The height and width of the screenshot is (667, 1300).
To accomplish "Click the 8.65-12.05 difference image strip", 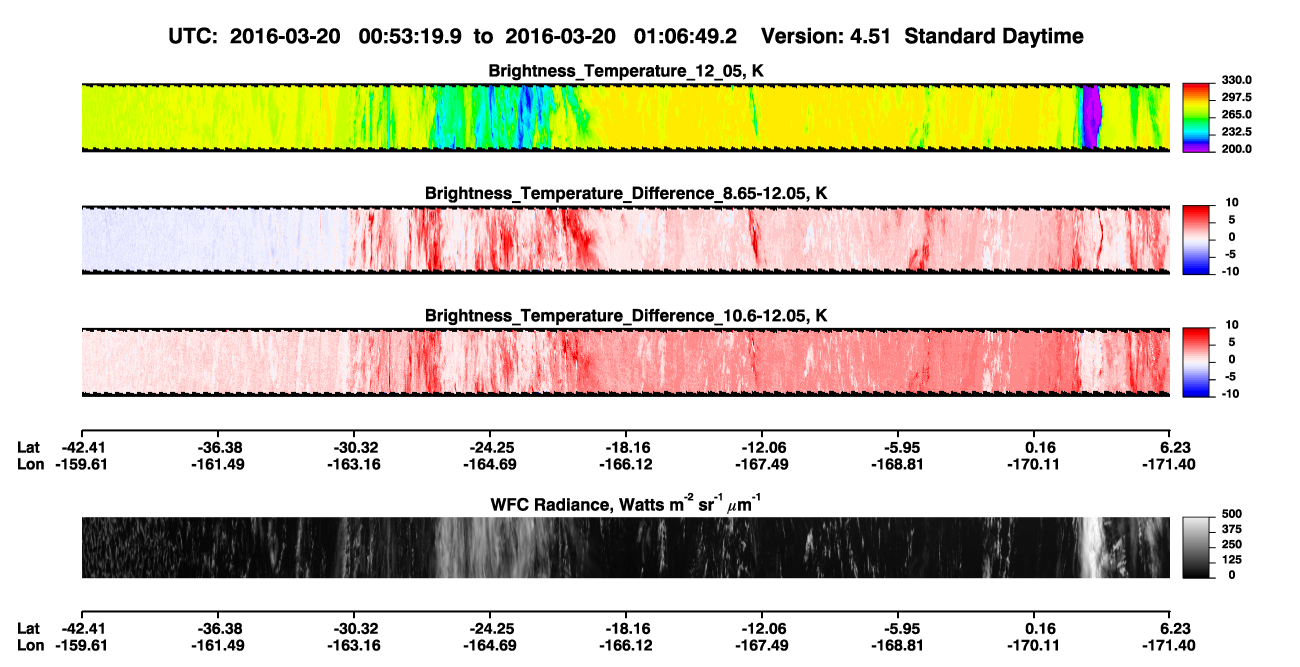I will click(x=625, y=240).
